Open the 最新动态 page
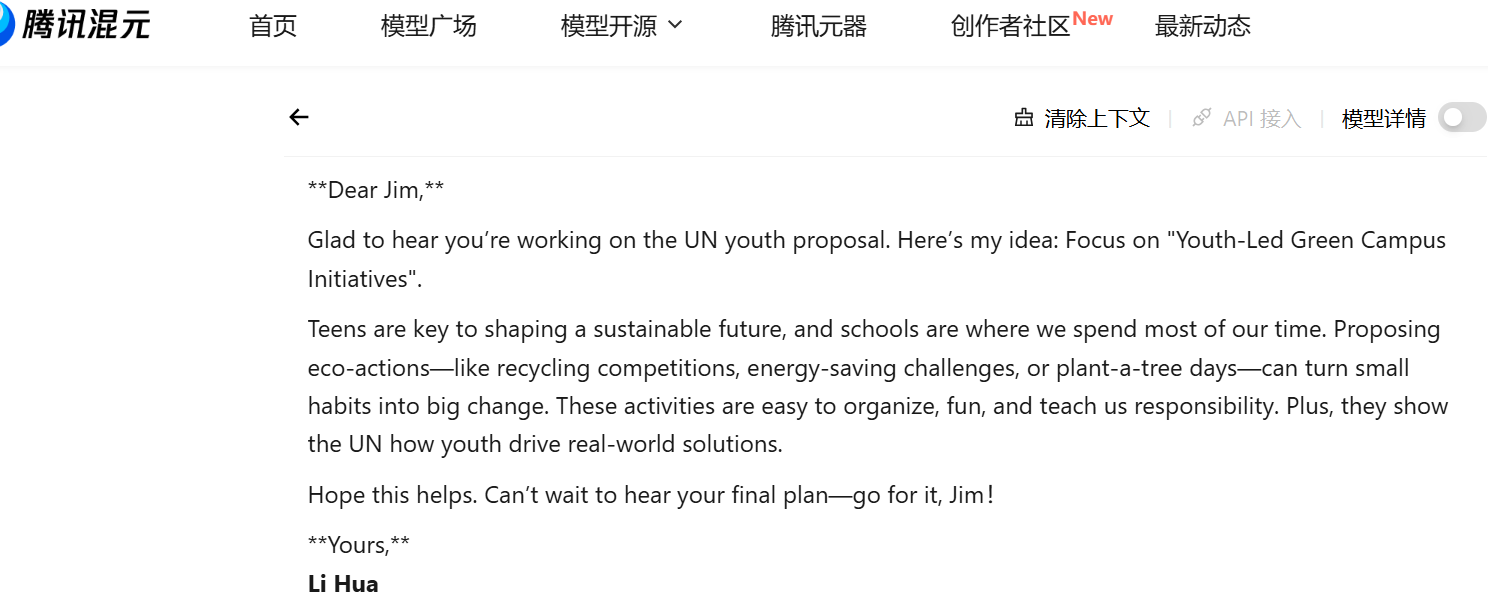This screenshot has width=1488, height=612. 1202,26
